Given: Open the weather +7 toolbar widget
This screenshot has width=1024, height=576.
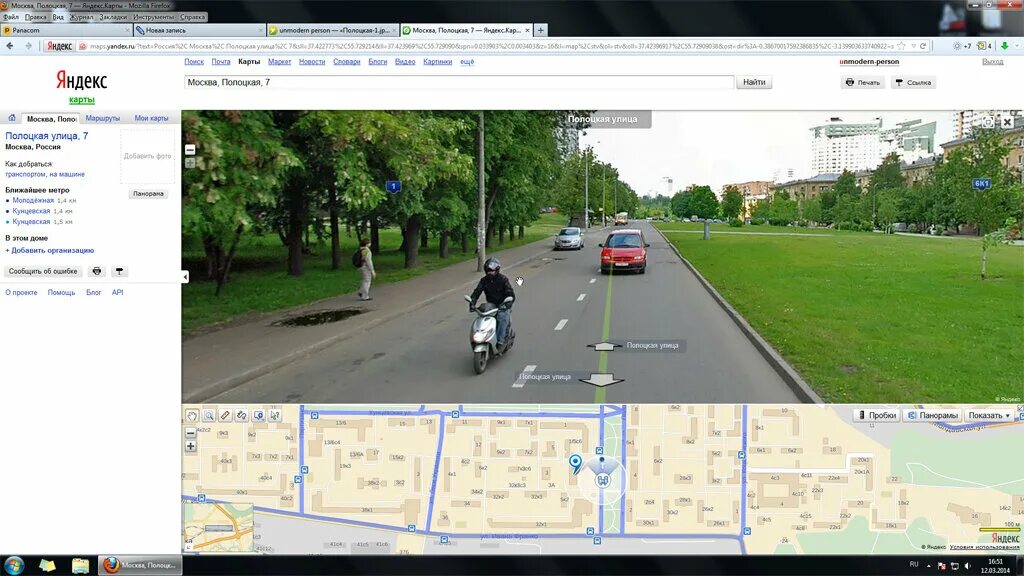Looking at the screenshot, I should (962, 46).
